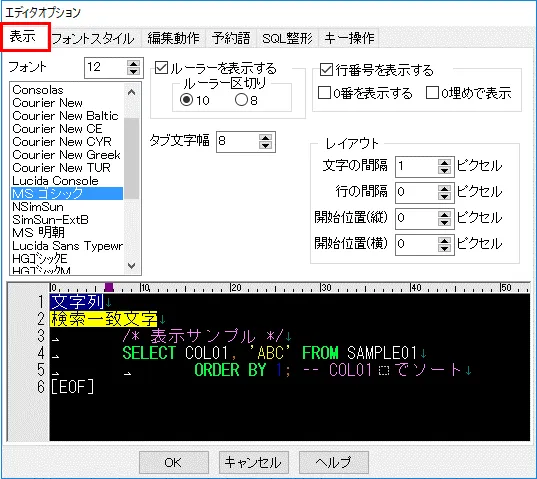The width and height of the screenshot is (537, 479).
Task: Click the SELECT keyword in preview
Action: tap(149, 353)
